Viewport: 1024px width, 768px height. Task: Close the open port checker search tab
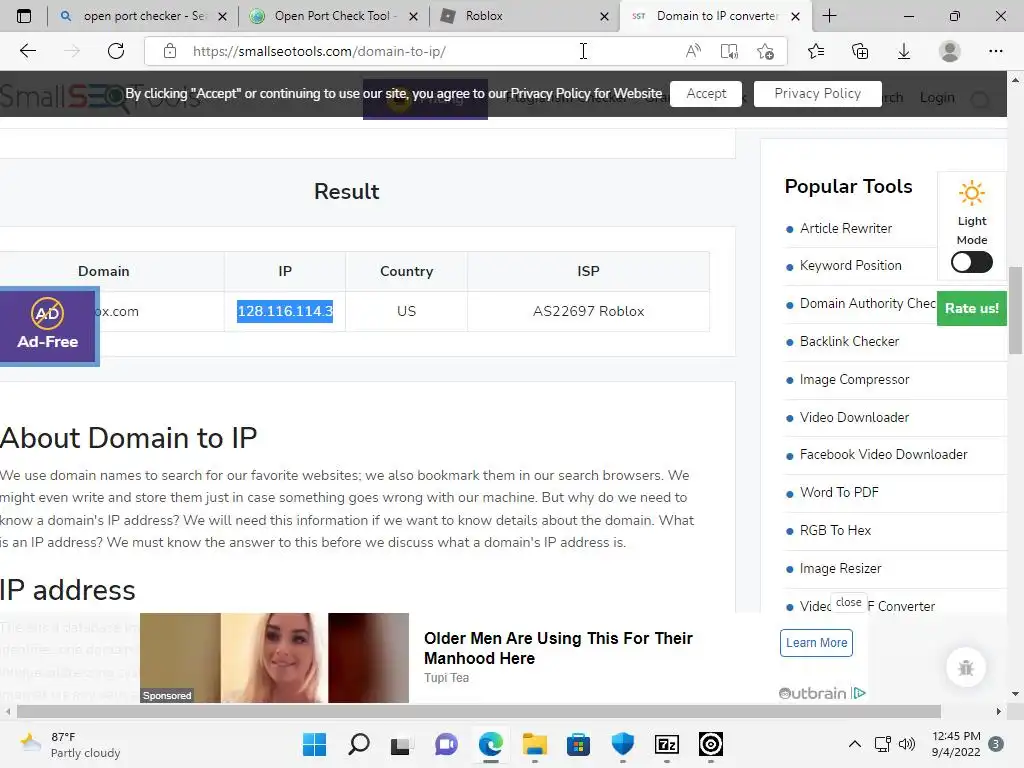coord(222,16)
